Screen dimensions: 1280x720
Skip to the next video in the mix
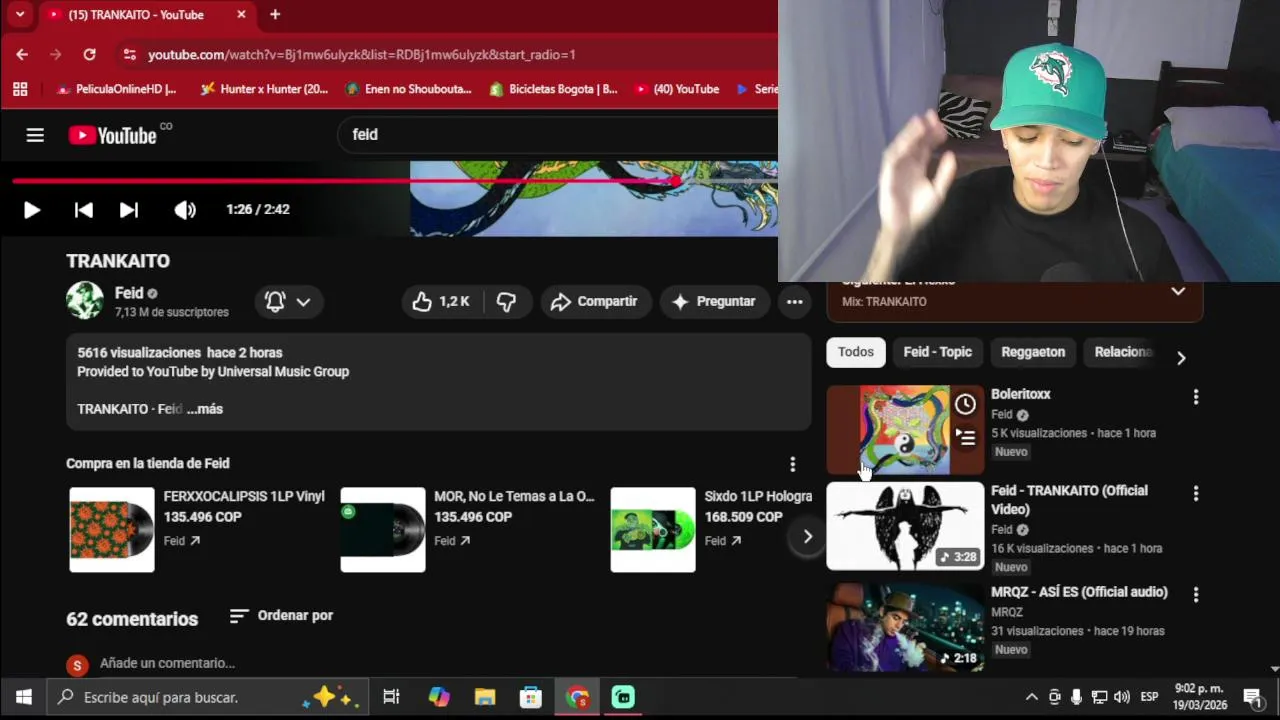point(129,210)
